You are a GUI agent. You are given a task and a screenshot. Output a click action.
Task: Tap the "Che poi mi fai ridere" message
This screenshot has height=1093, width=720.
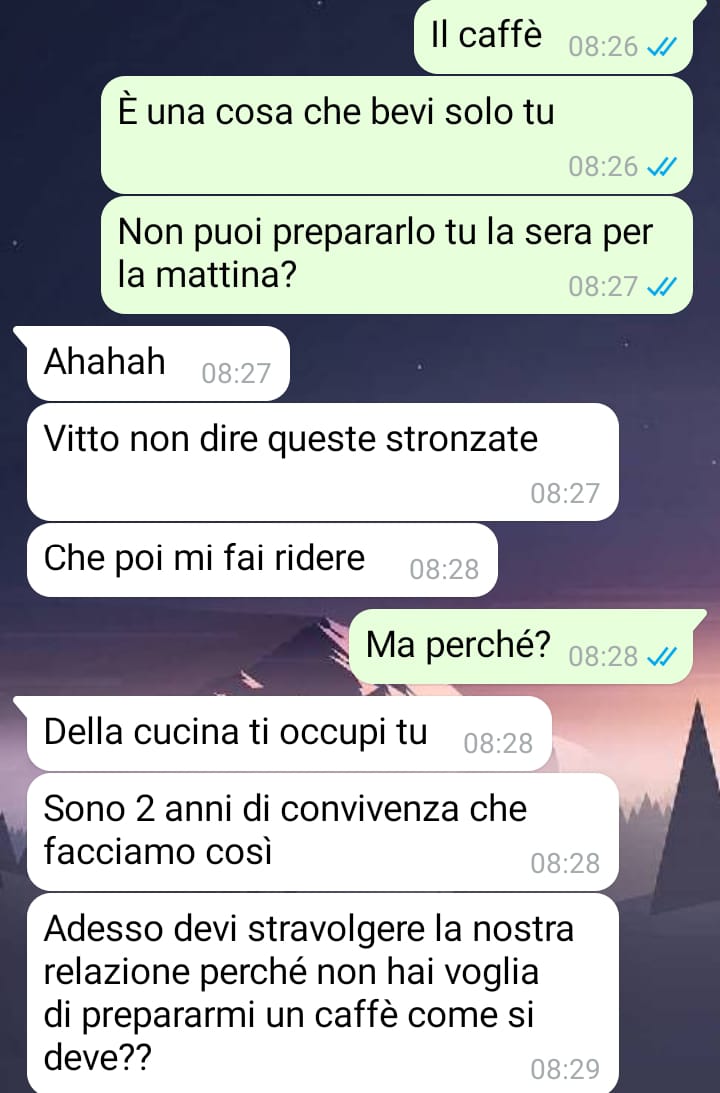point(262,560)
